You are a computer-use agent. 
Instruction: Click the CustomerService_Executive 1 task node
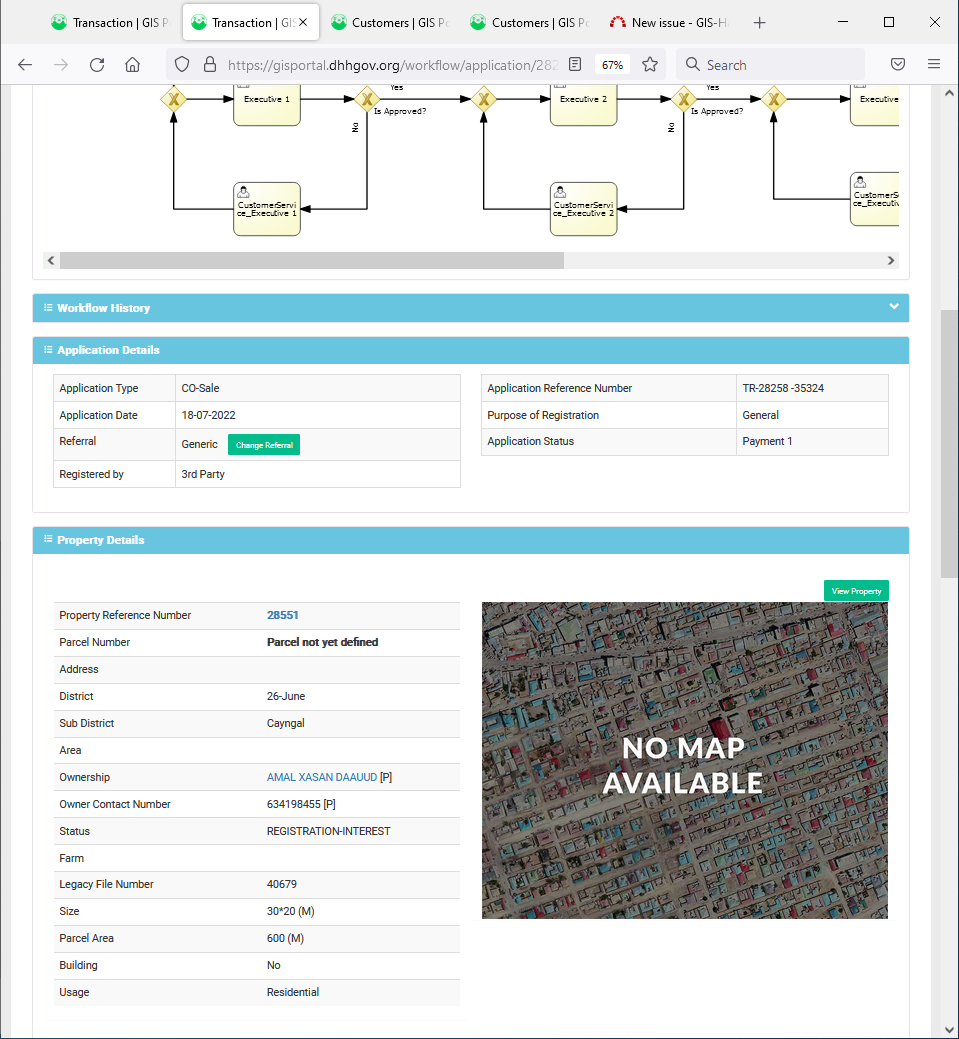point(266,209)
